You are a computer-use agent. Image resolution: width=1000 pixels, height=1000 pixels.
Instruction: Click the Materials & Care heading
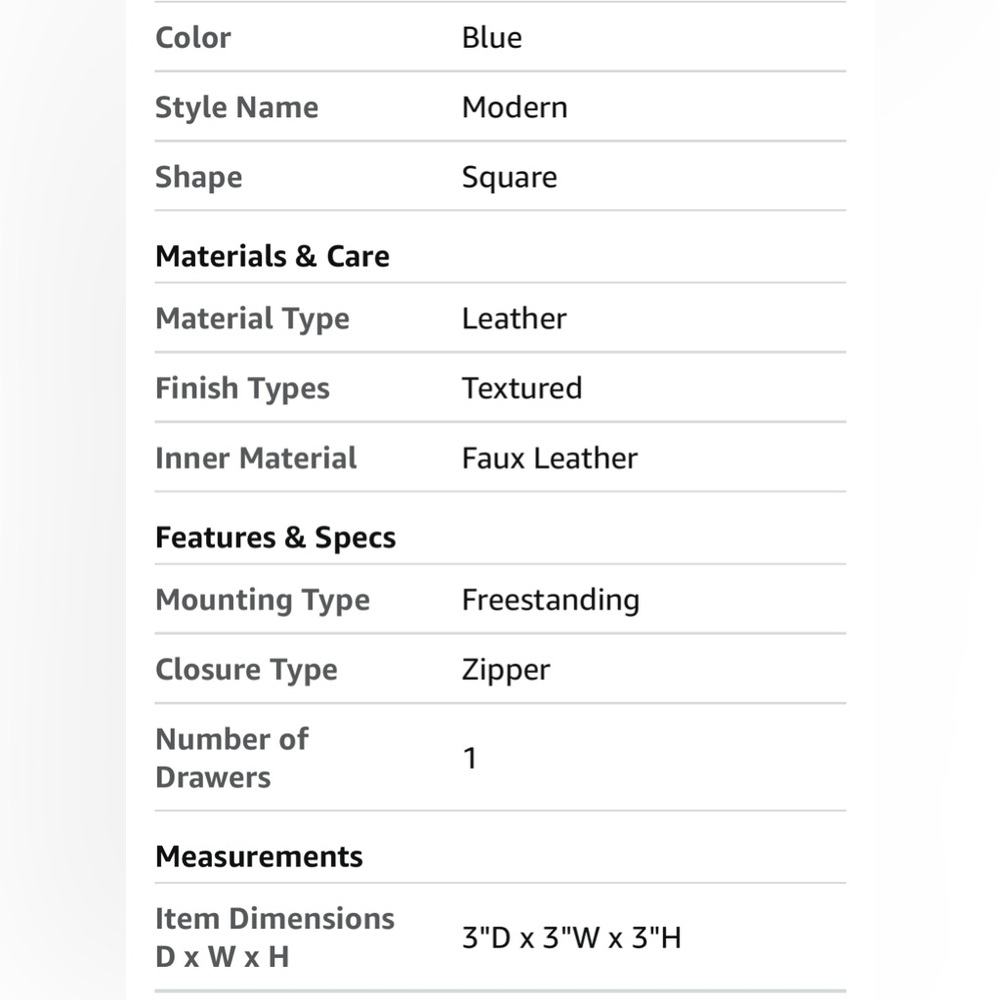tap(272, 256)
